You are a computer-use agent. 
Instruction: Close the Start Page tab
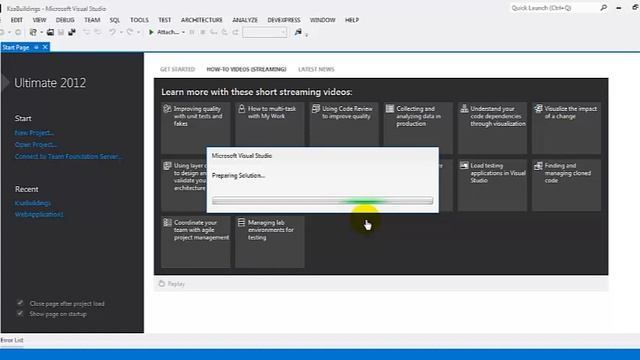click(x=45, y=47)
